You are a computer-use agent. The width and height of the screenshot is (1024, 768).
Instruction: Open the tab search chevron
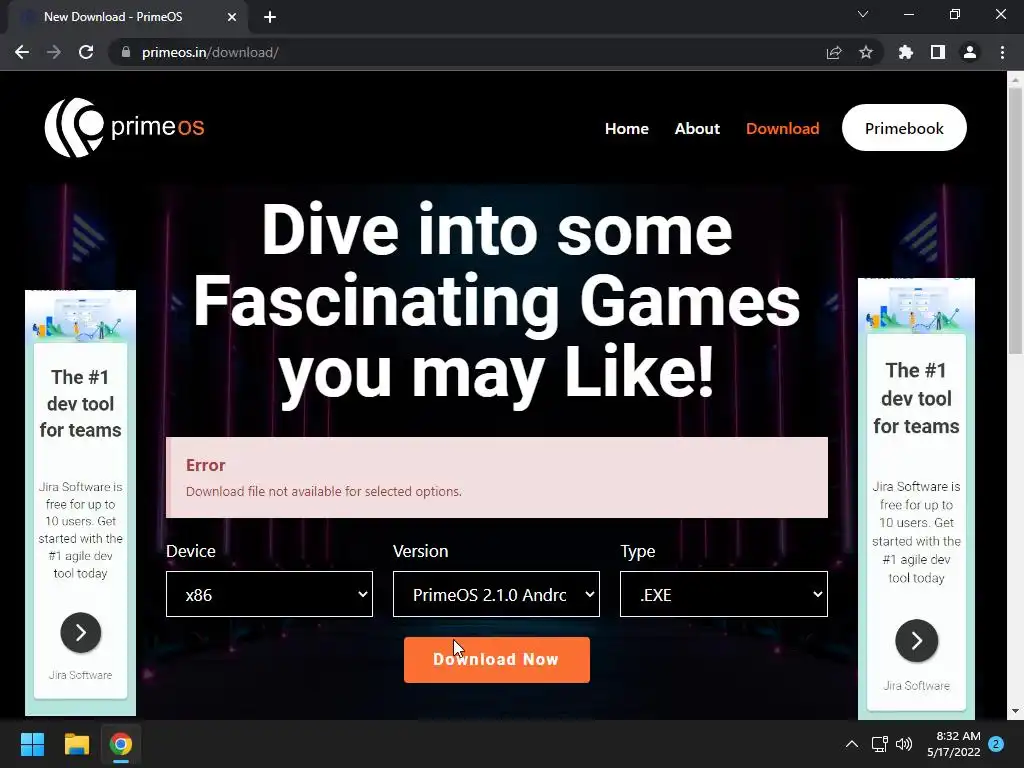tap(863, 14)
